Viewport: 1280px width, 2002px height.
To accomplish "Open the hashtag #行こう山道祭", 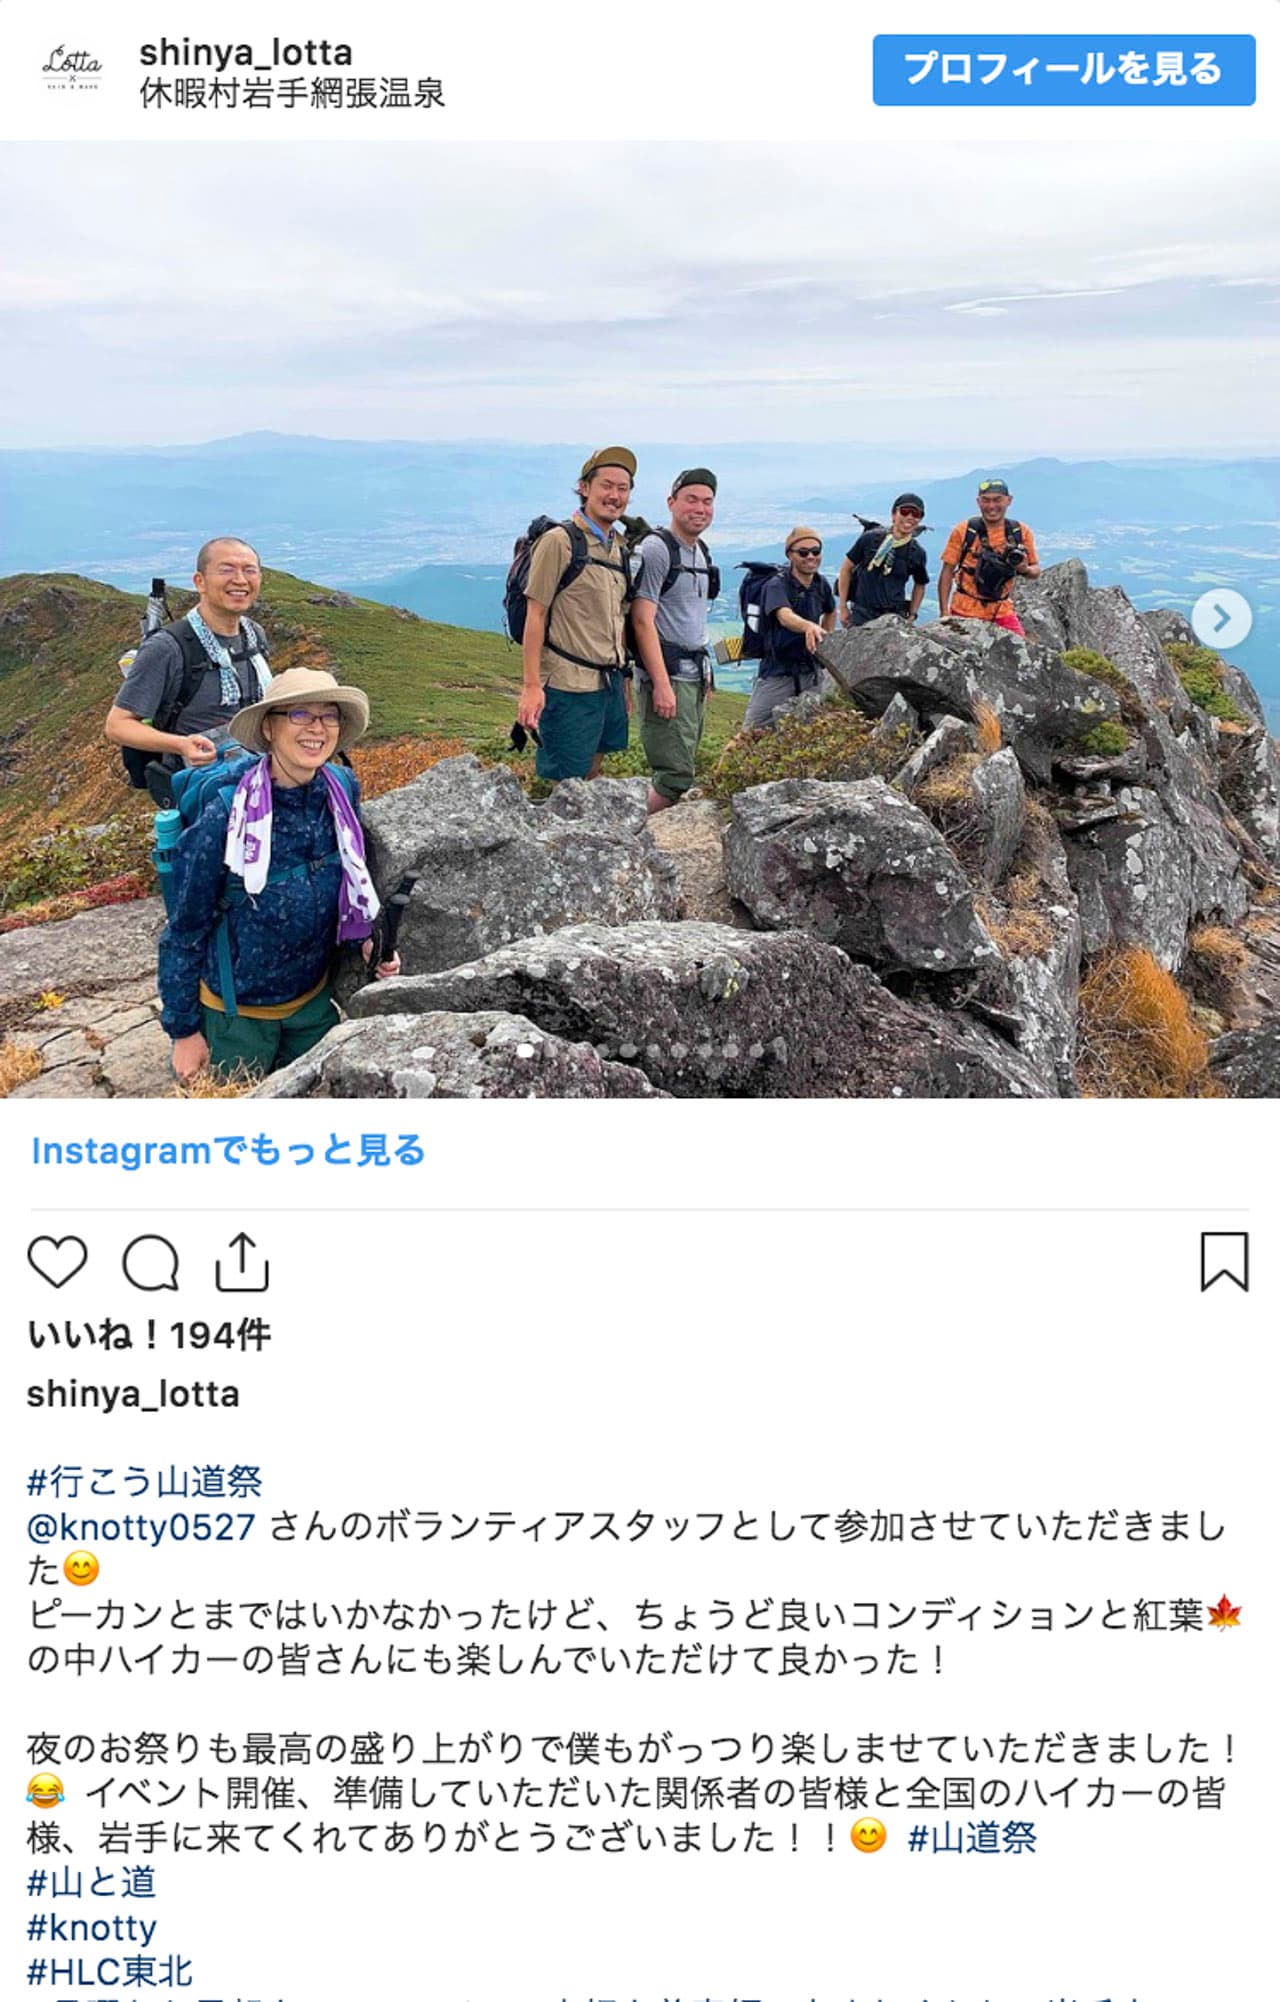I will tap(144, 1481).
